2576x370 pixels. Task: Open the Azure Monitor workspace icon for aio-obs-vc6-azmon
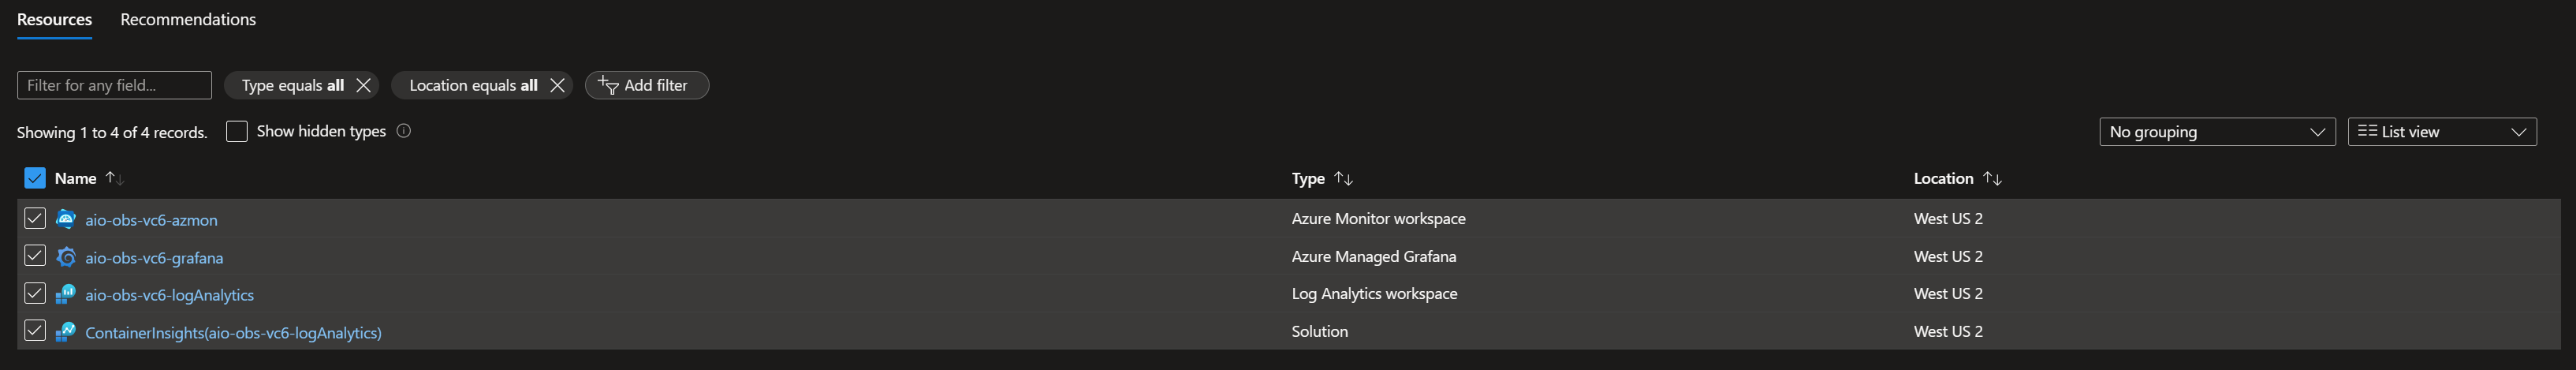point(66,219)
